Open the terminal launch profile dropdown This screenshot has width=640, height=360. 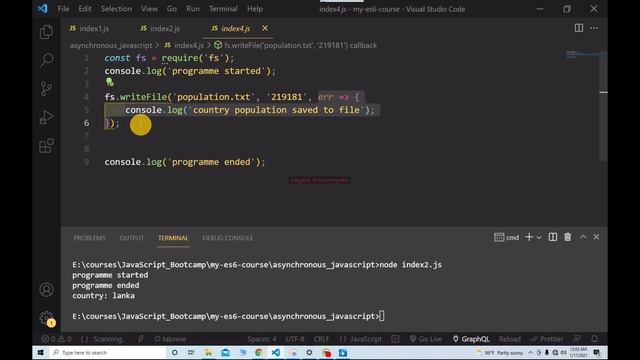539,237
